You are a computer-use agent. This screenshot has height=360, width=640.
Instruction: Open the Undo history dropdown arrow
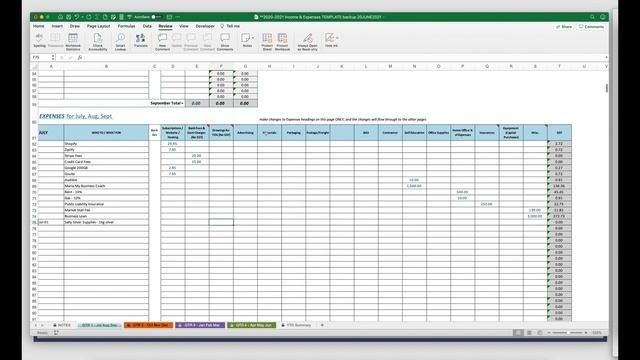pos(82,17)
